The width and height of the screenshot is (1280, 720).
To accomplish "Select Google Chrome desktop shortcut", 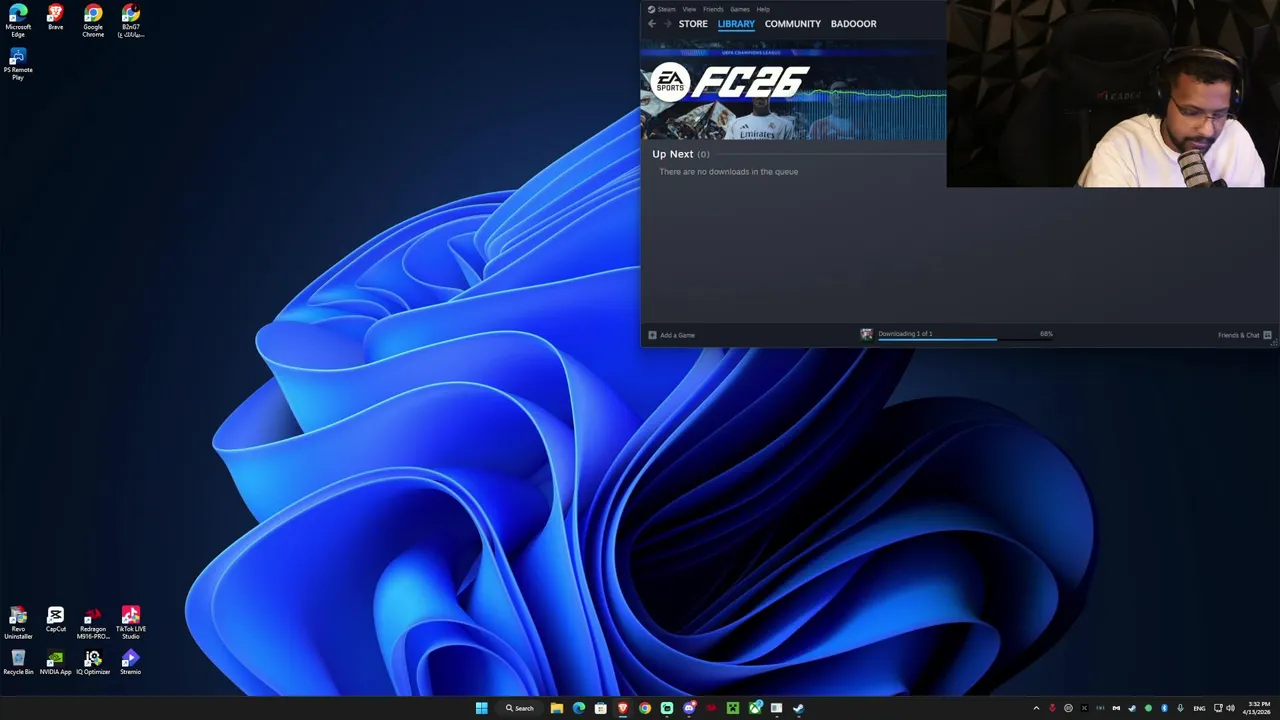I will [93, 21].
